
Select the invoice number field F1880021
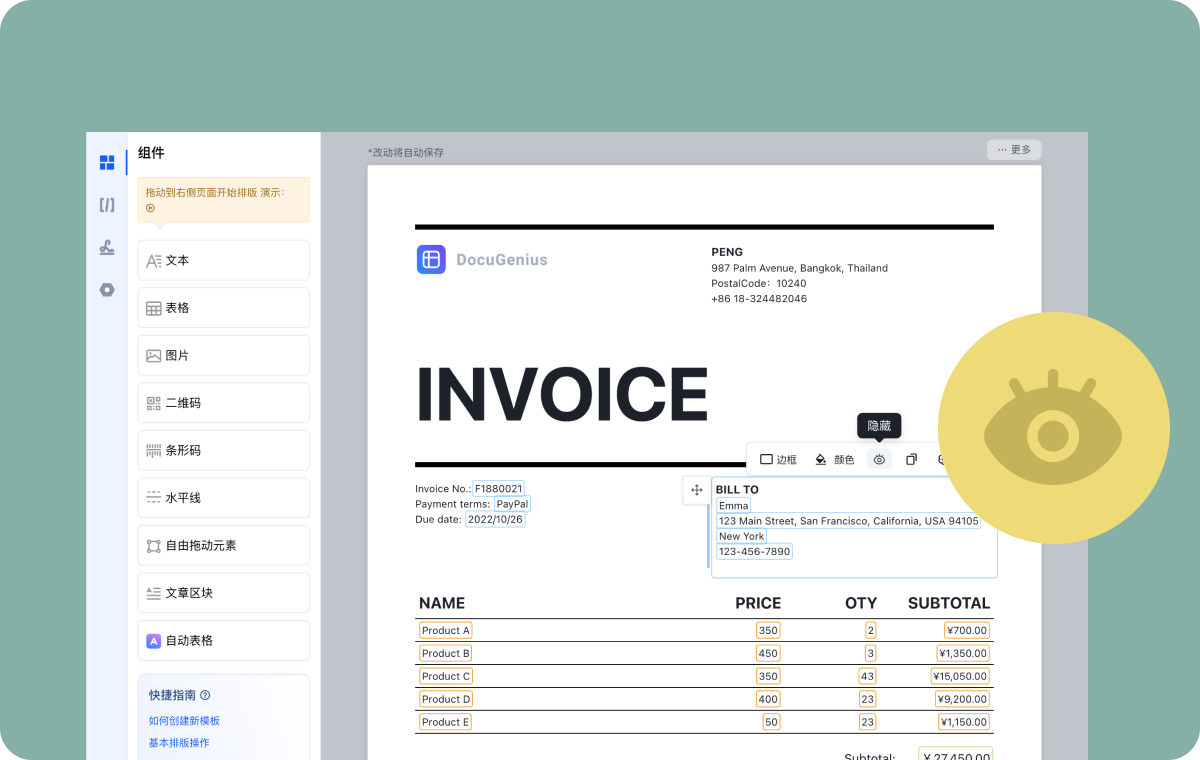pos(499,489)
